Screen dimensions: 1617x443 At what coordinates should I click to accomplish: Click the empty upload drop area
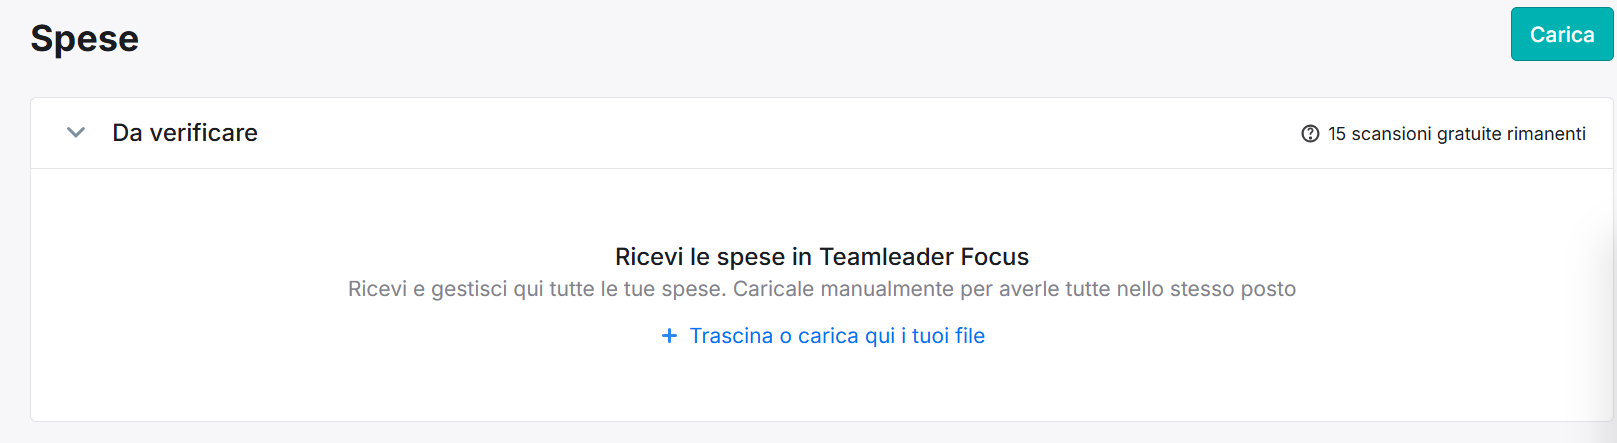[x=822, y=295]
